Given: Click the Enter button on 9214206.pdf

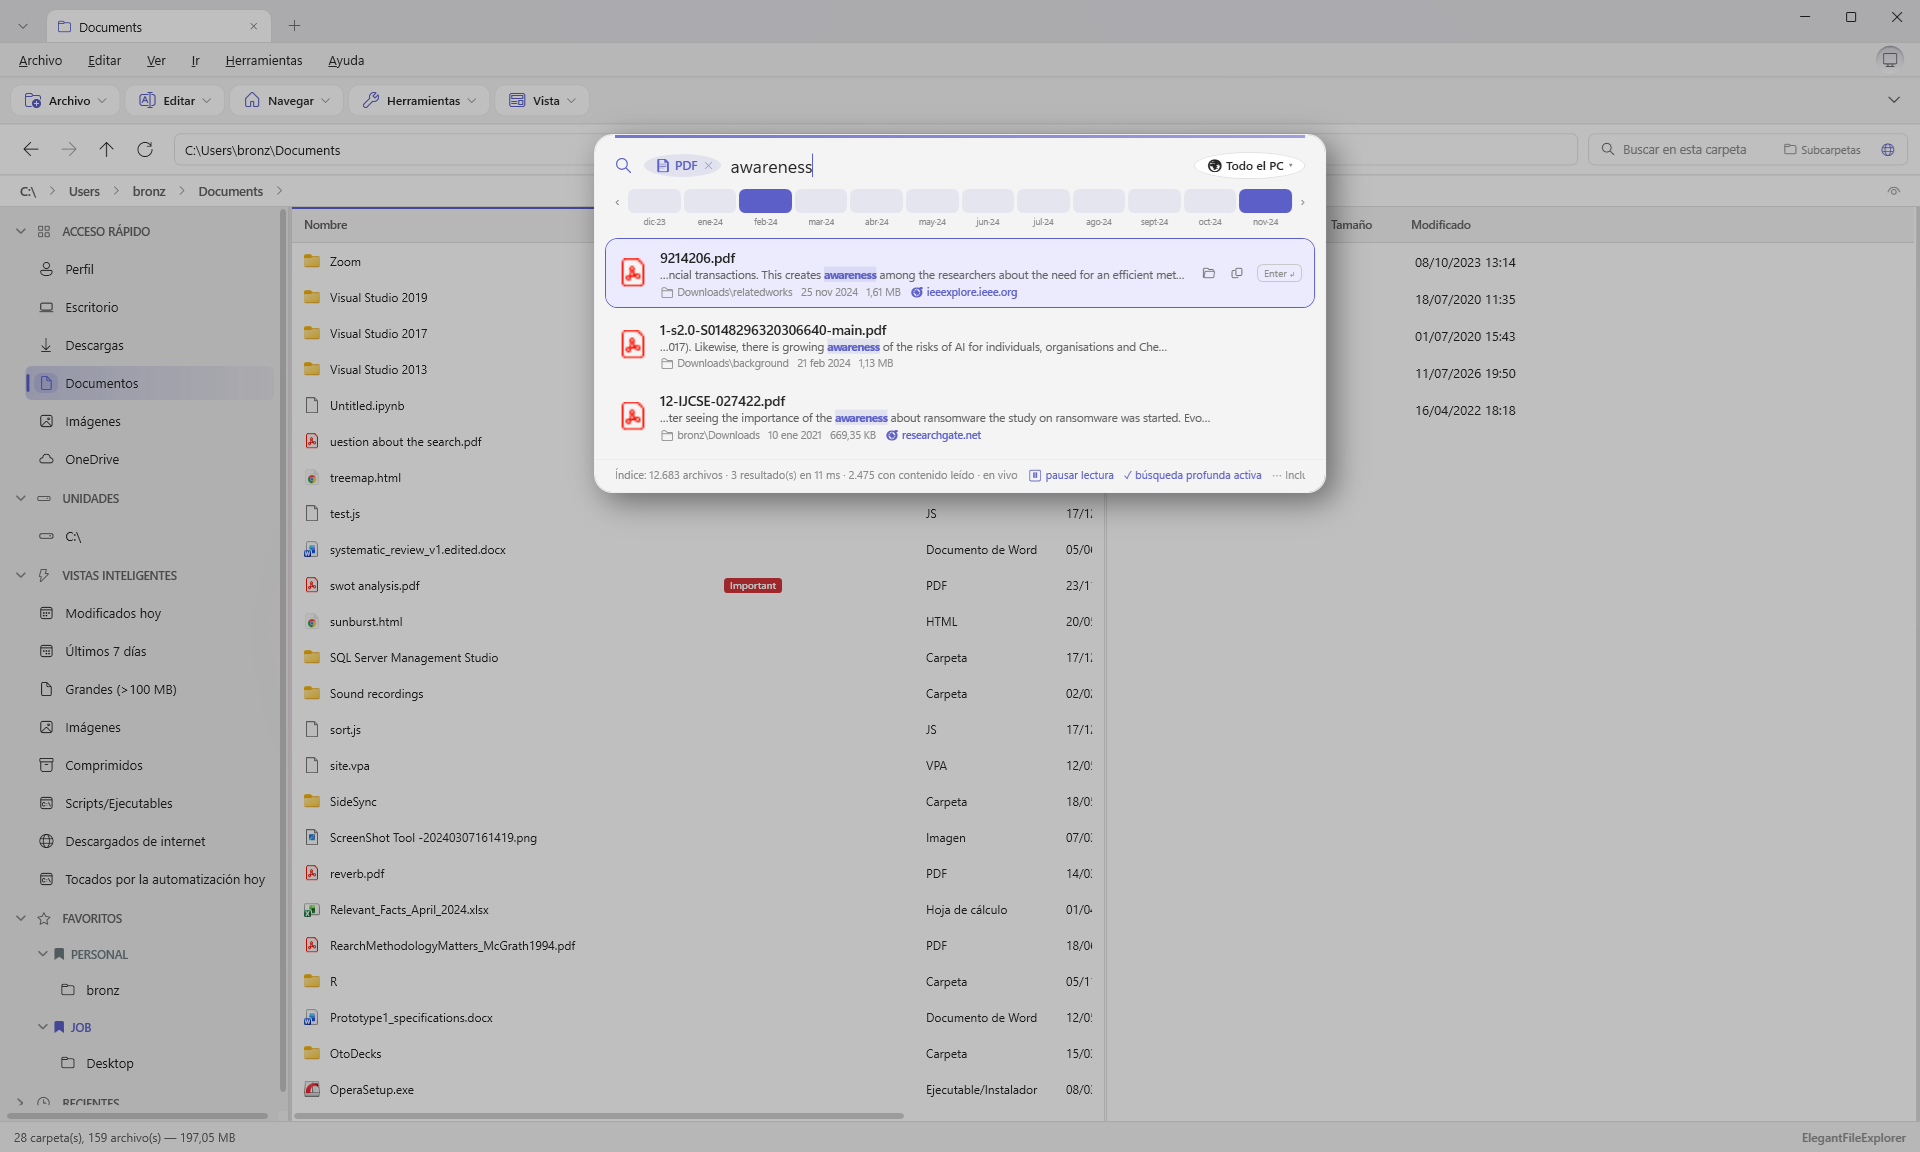Looking at the screenshot, I should [1279, 273].
